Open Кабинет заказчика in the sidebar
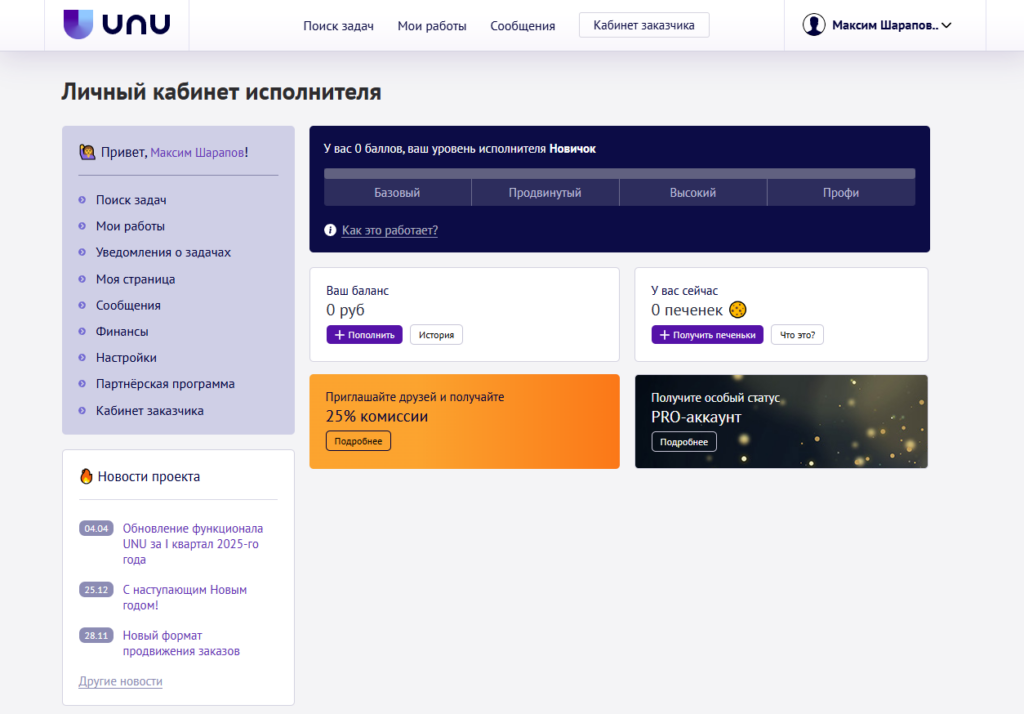The image size is (1024, 714). 150,410
